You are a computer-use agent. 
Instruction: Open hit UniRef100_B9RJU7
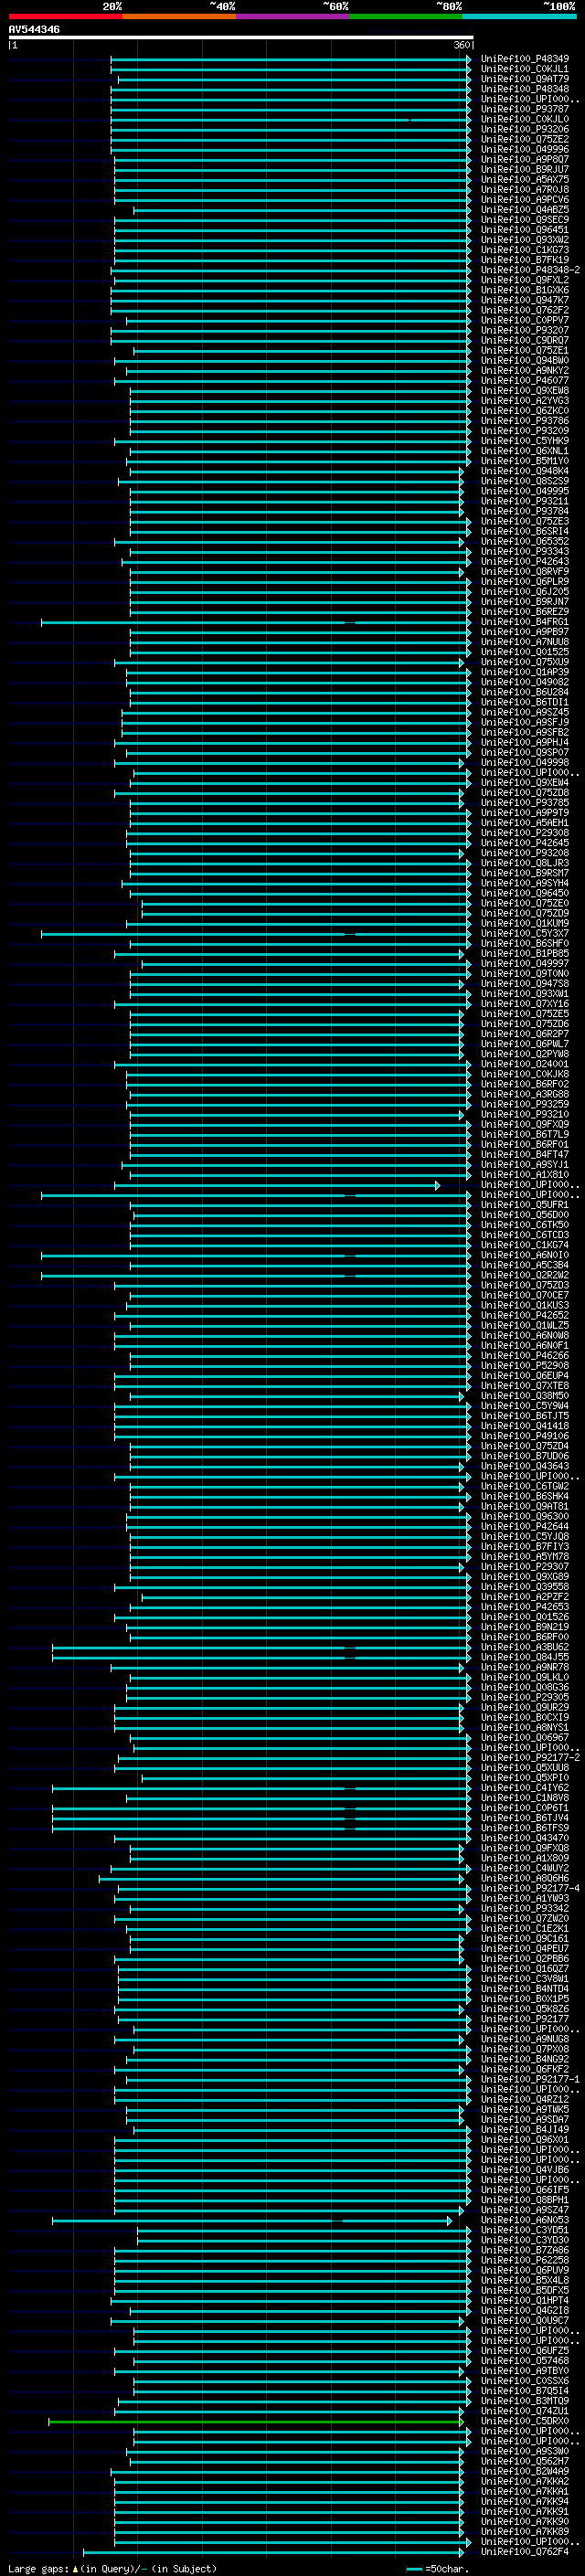pyautogui.click(x=525, y=169)
